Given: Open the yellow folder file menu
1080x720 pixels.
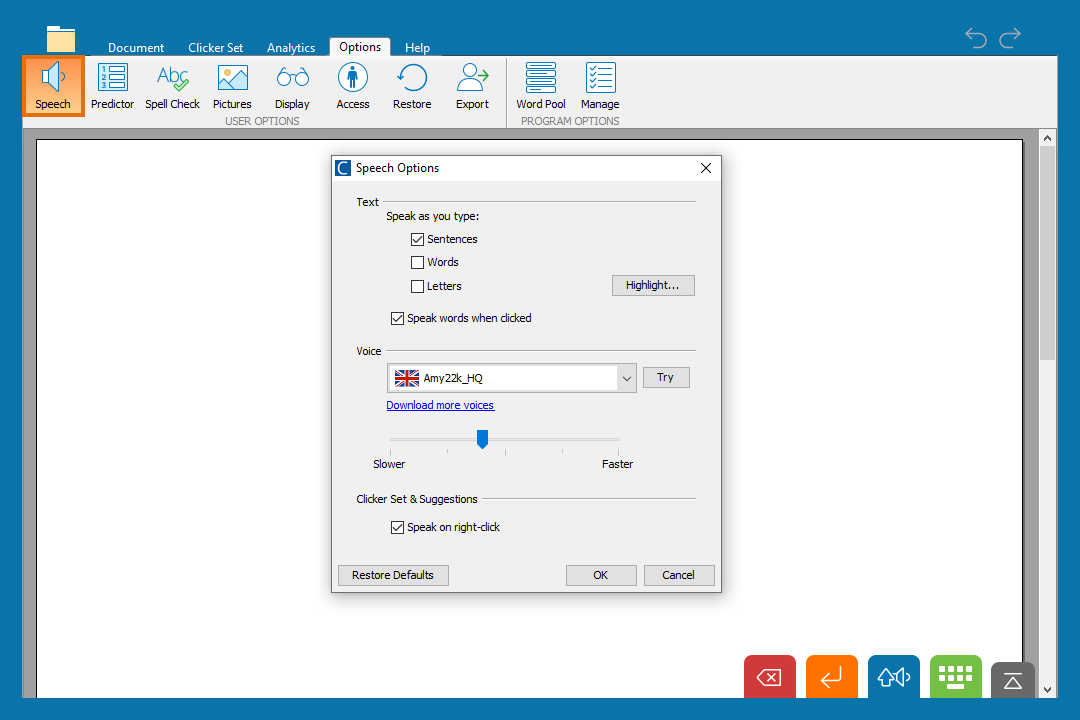Looking at the screenshot, I should [x=61, y=39].
